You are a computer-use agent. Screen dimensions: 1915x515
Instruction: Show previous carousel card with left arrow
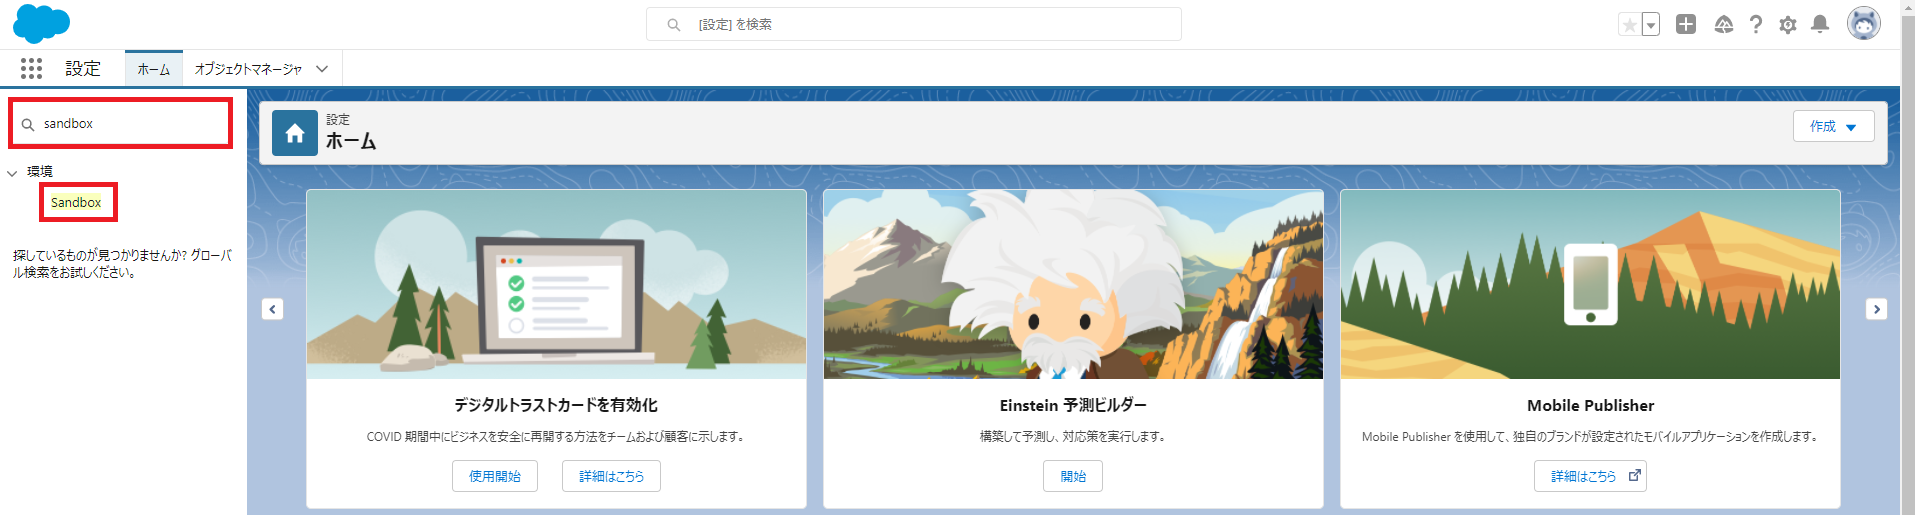click(272, 309)
